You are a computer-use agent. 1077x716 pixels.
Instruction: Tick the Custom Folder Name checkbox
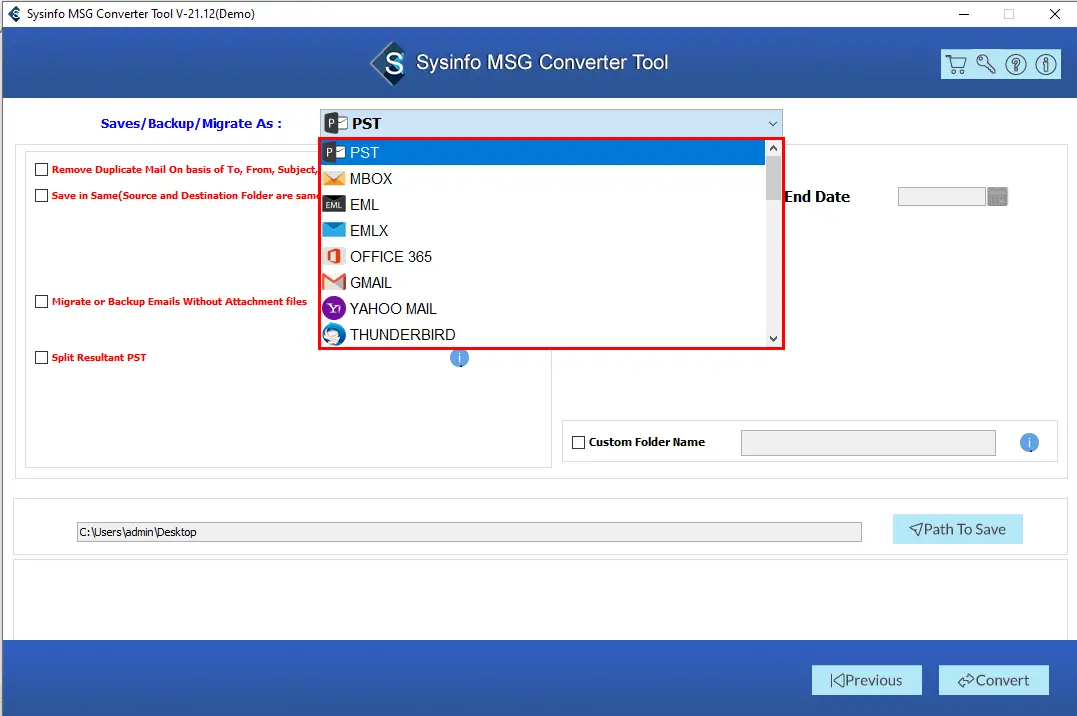click(578, 443)
